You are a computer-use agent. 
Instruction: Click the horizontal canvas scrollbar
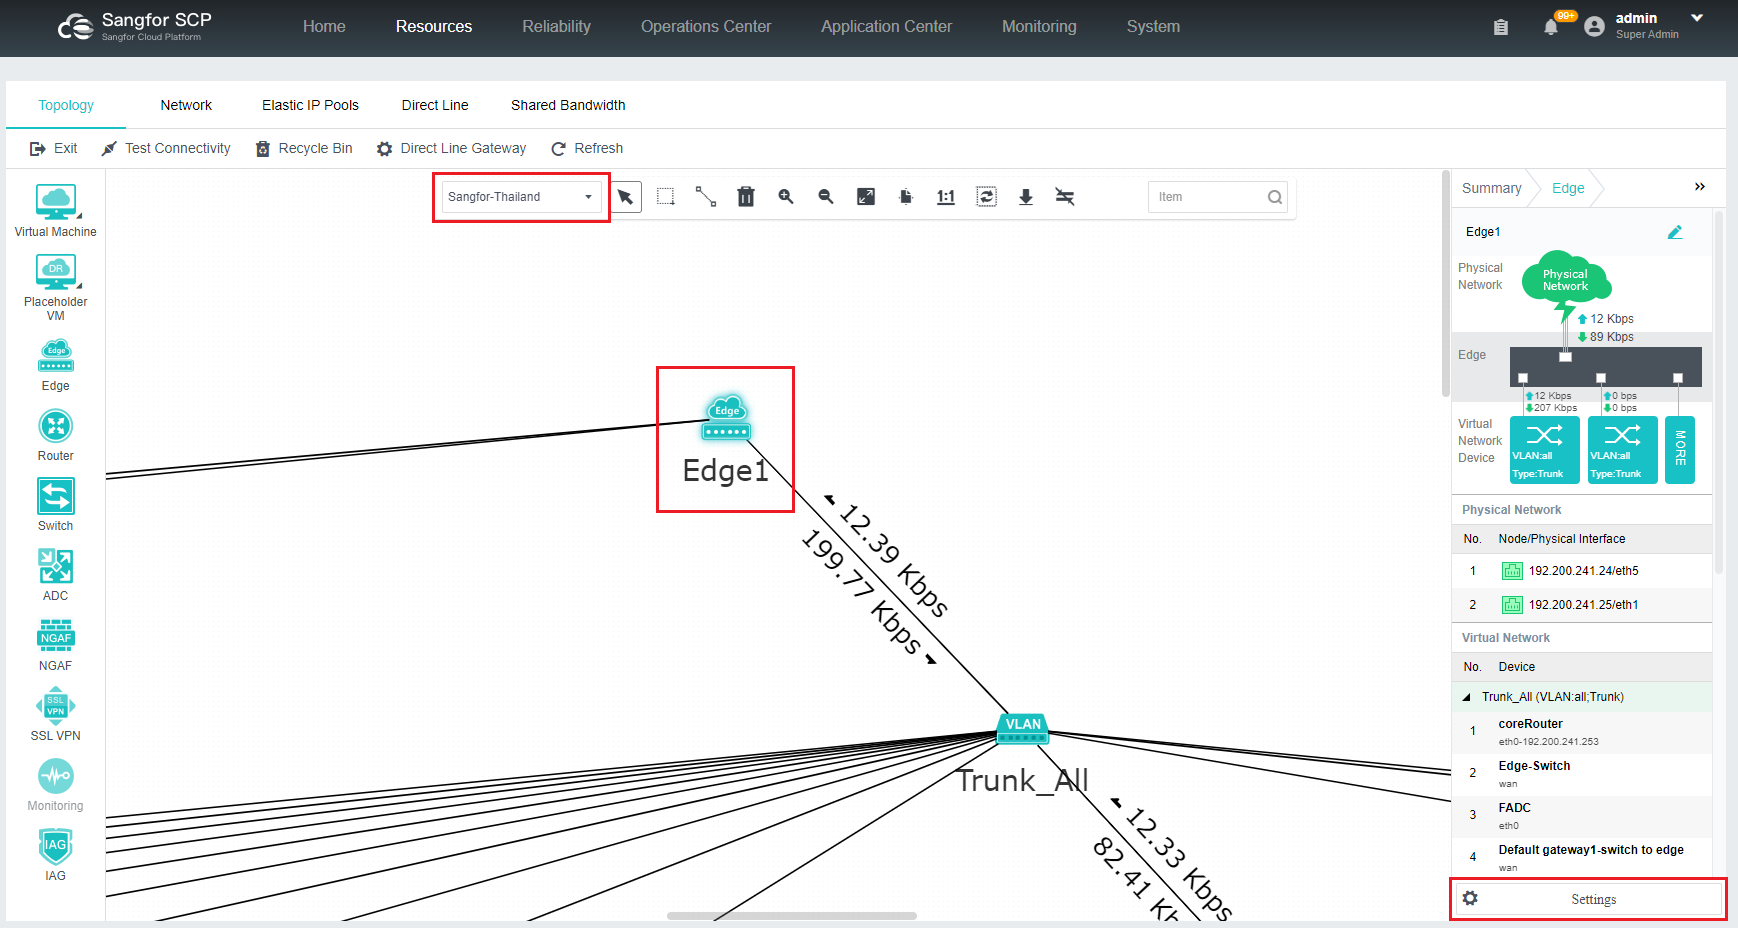[792, 915]
